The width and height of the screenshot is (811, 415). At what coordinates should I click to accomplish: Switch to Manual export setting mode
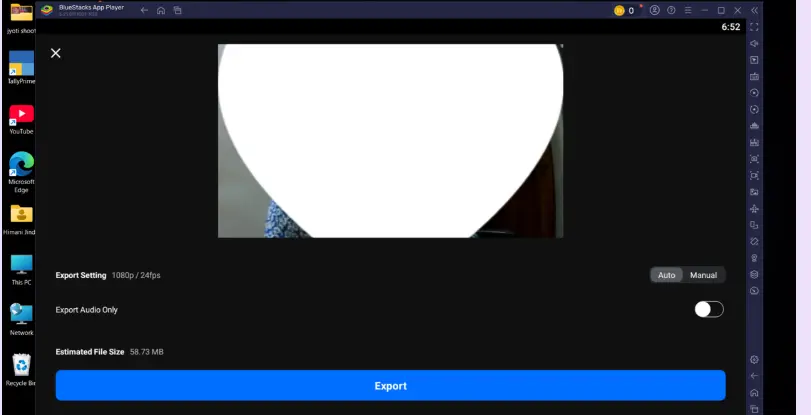coord(703,275)
